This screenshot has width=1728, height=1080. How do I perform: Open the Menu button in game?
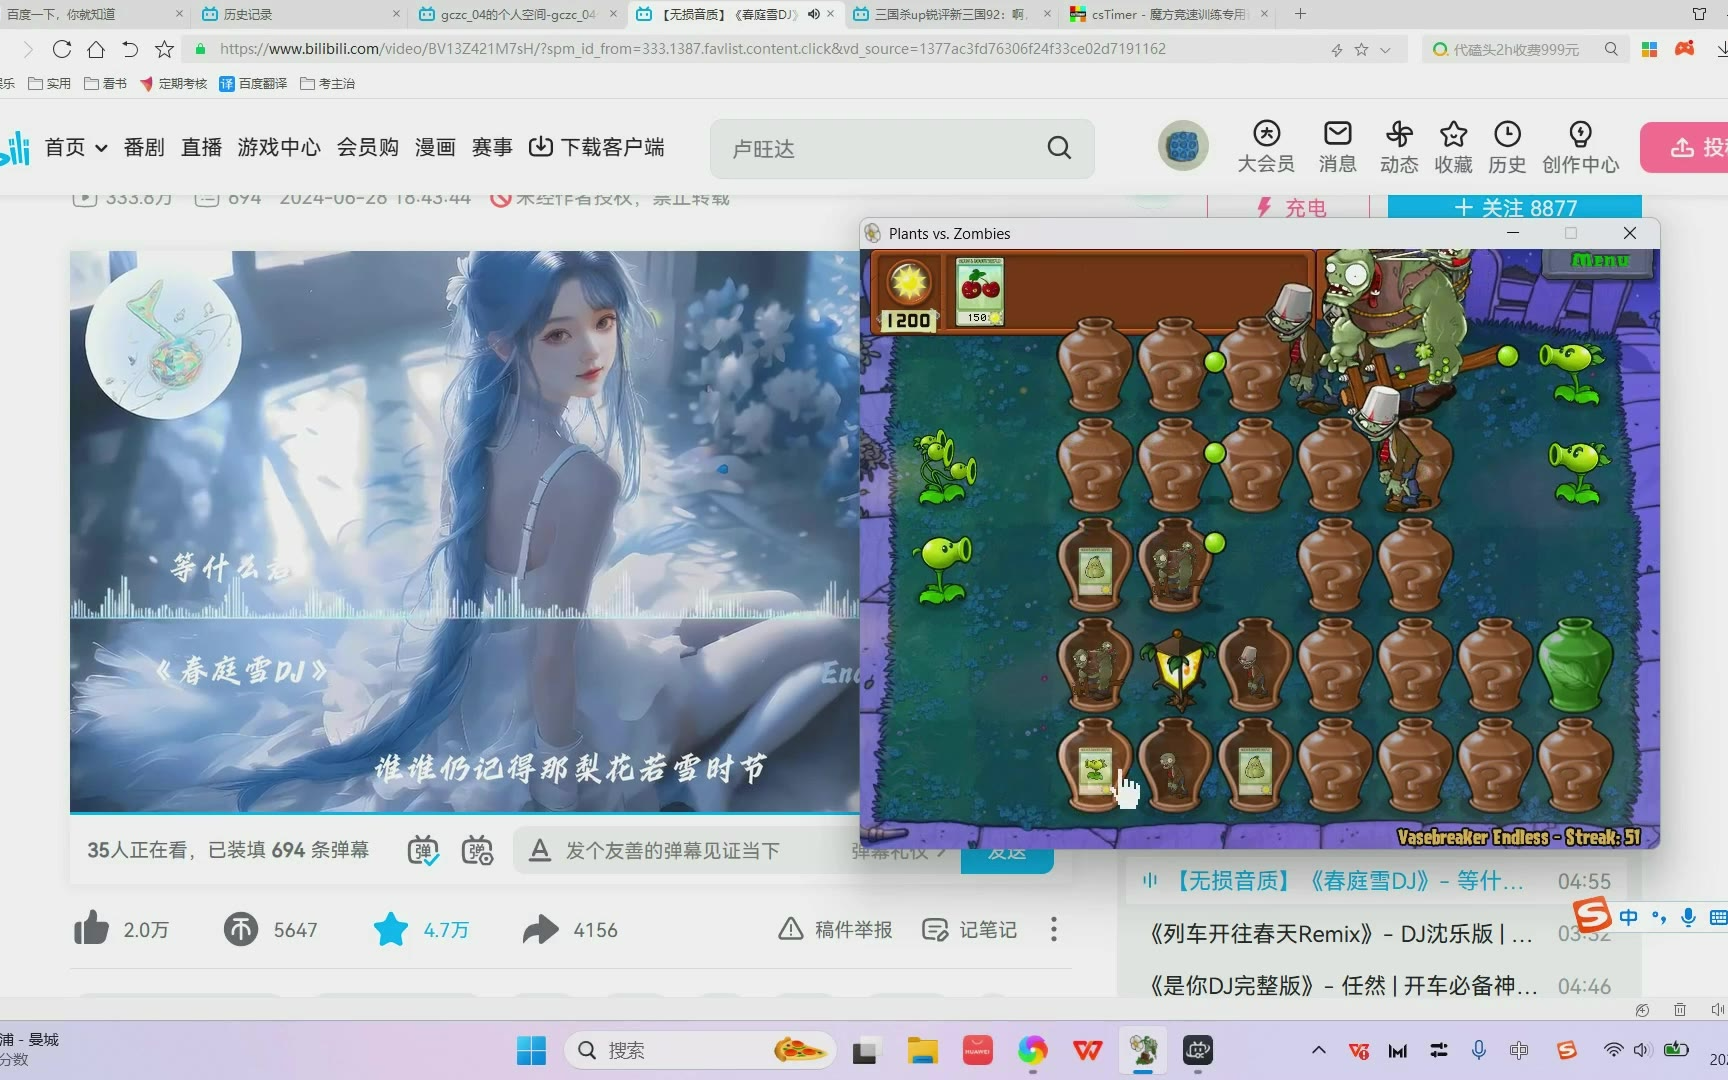click(x=1599, y=260)
